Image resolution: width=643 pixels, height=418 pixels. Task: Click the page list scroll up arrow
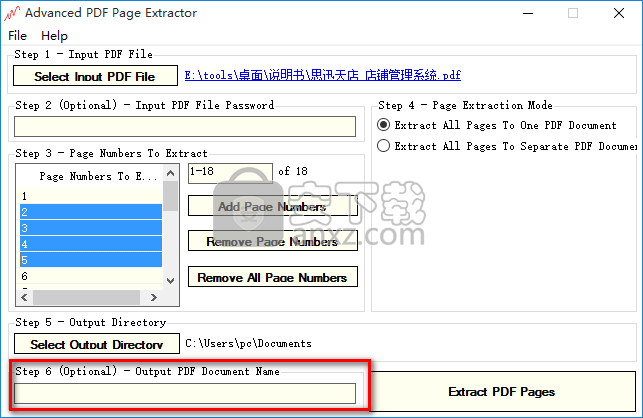(171, 173)
